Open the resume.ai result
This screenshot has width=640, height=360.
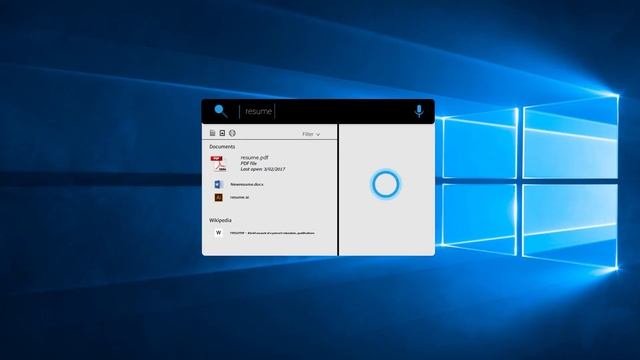[x=239, y=197]
